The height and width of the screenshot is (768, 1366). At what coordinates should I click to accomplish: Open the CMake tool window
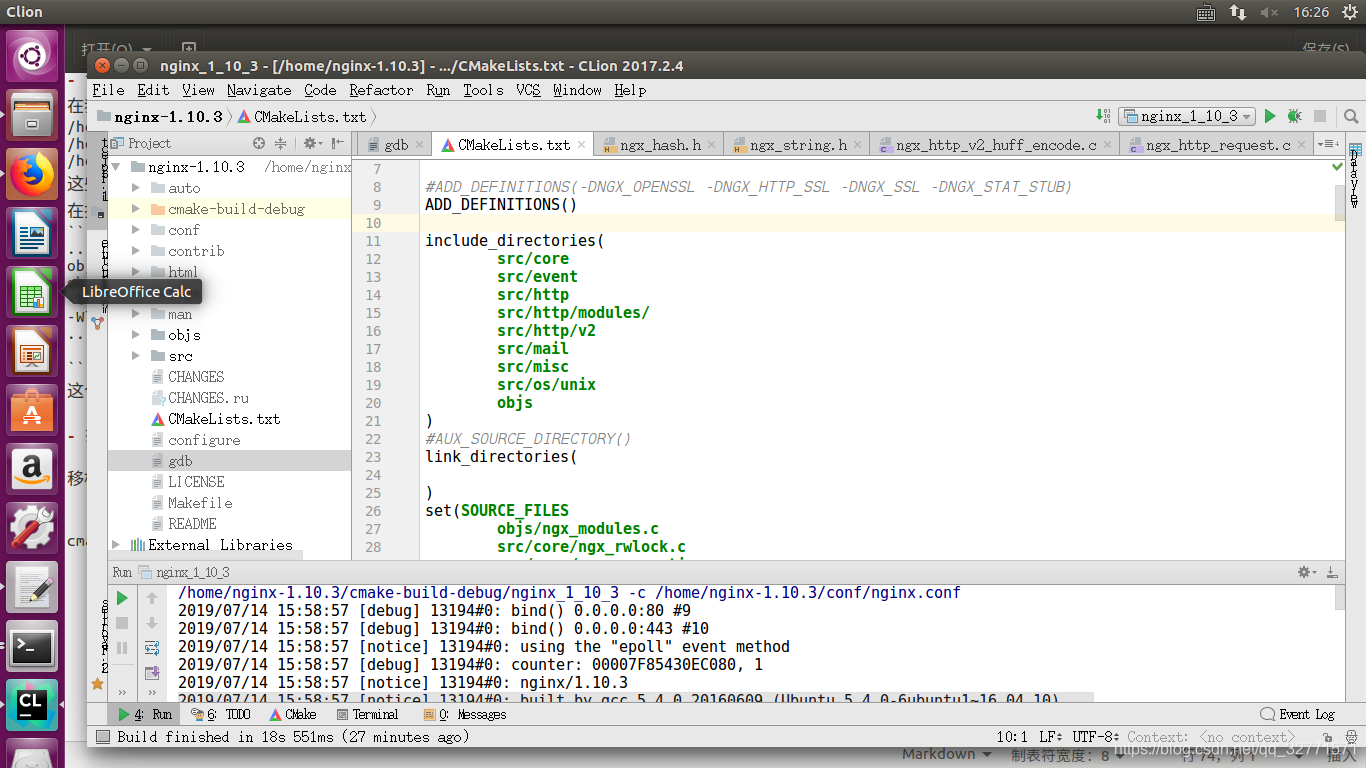click(293, 715)
